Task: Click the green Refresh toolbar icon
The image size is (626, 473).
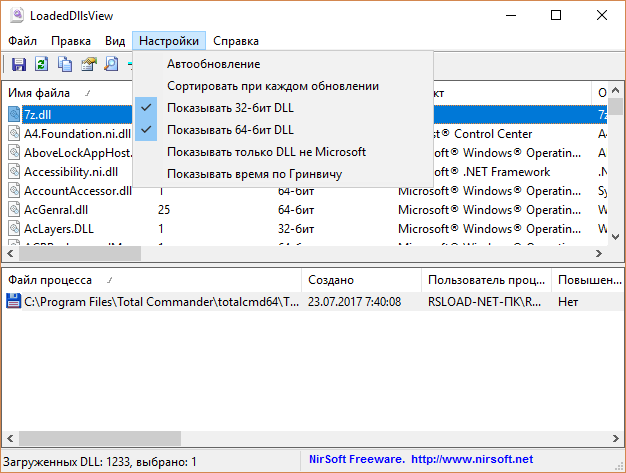Action: (x=41, y=65)
